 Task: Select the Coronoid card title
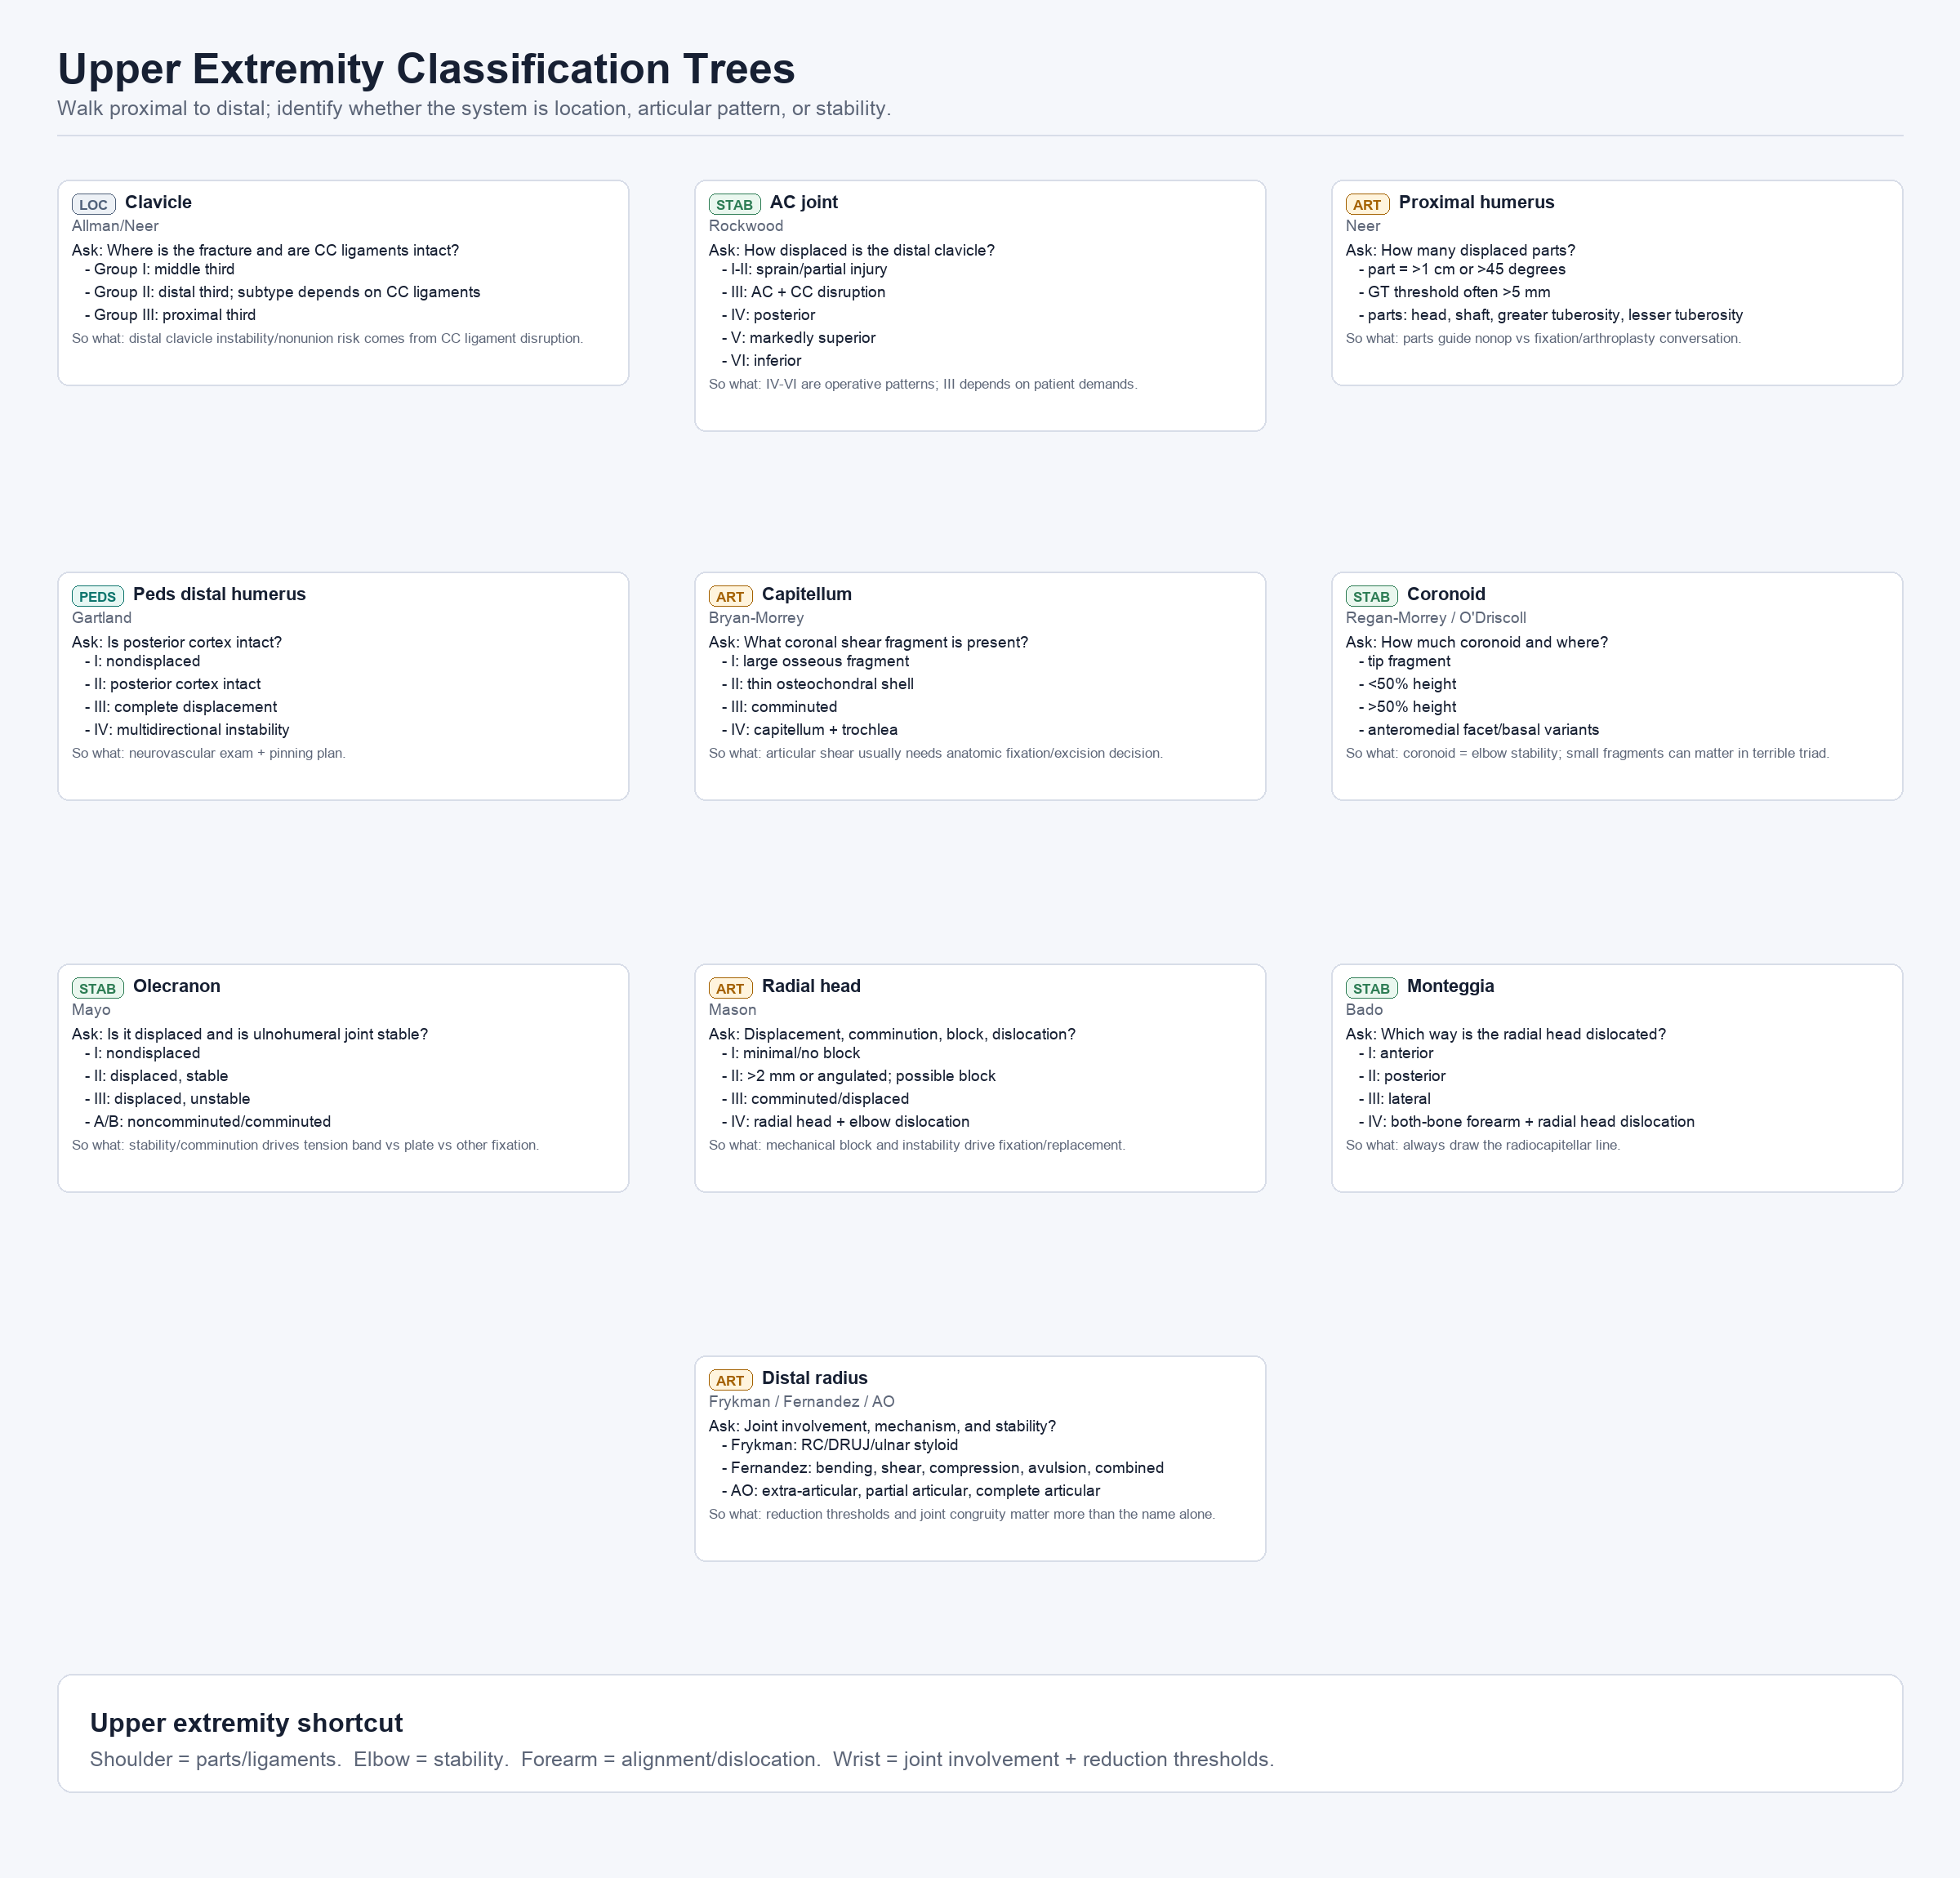1446,594
